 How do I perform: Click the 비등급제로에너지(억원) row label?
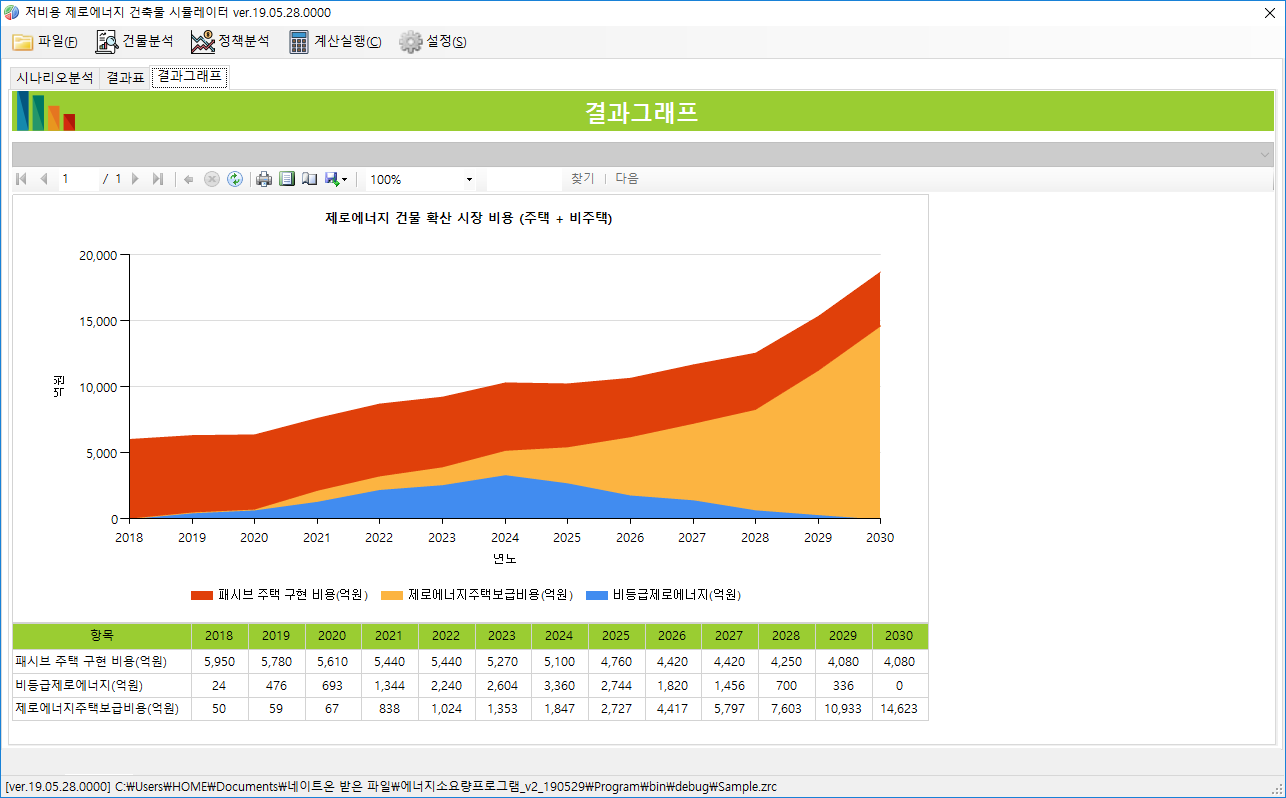coord(79,685)
